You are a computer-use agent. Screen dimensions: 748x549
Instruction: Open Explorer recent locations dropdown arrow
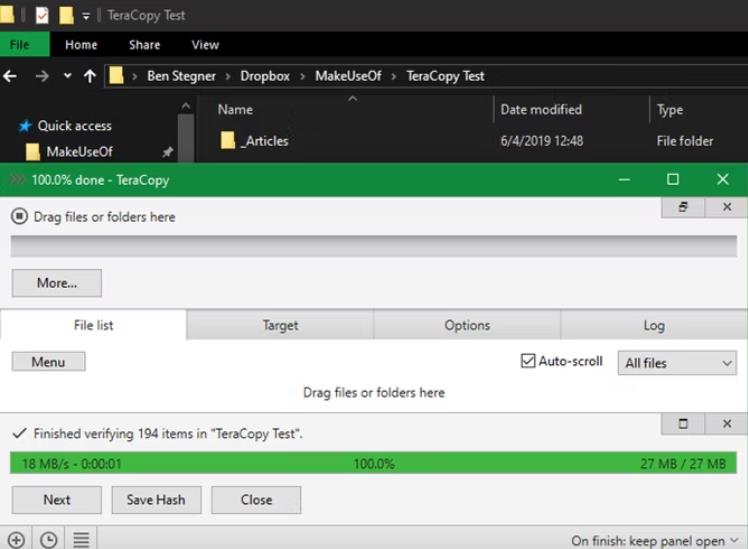click(67, 76)
